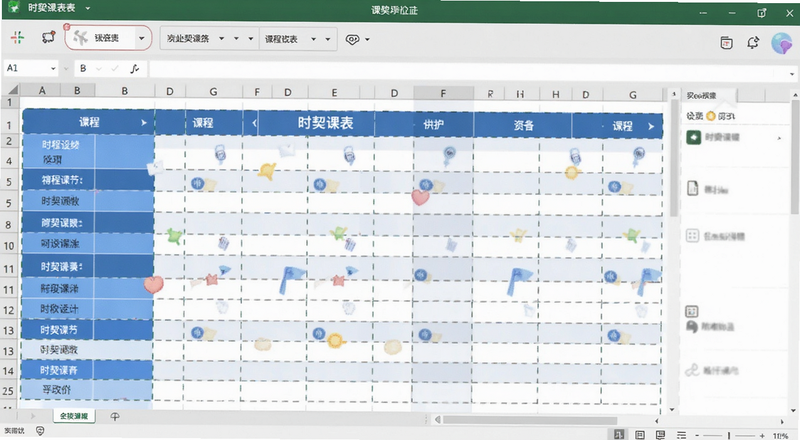Select column A header
The image size is (800, 440).
pyautogui.click(x=42, y=90)
